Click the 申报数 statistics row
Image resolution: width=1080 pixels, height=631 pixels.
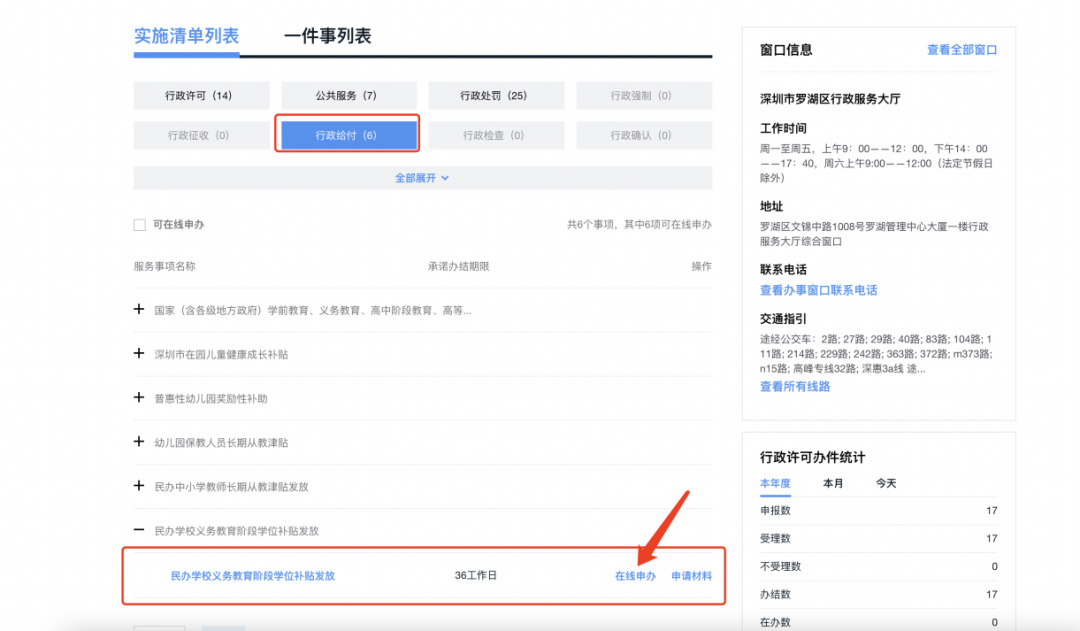[x=878, y=510]
